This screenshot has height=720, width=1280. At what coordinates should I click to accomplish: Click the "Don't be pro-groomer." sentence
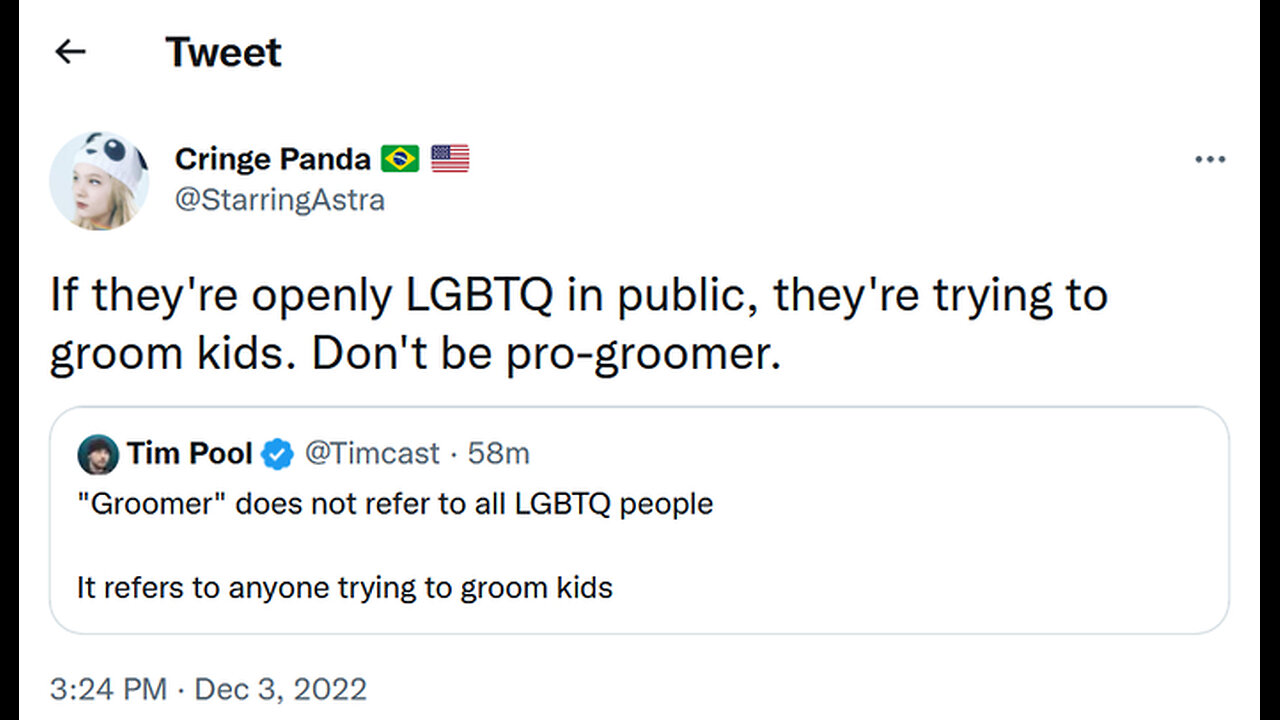(546, 357)
